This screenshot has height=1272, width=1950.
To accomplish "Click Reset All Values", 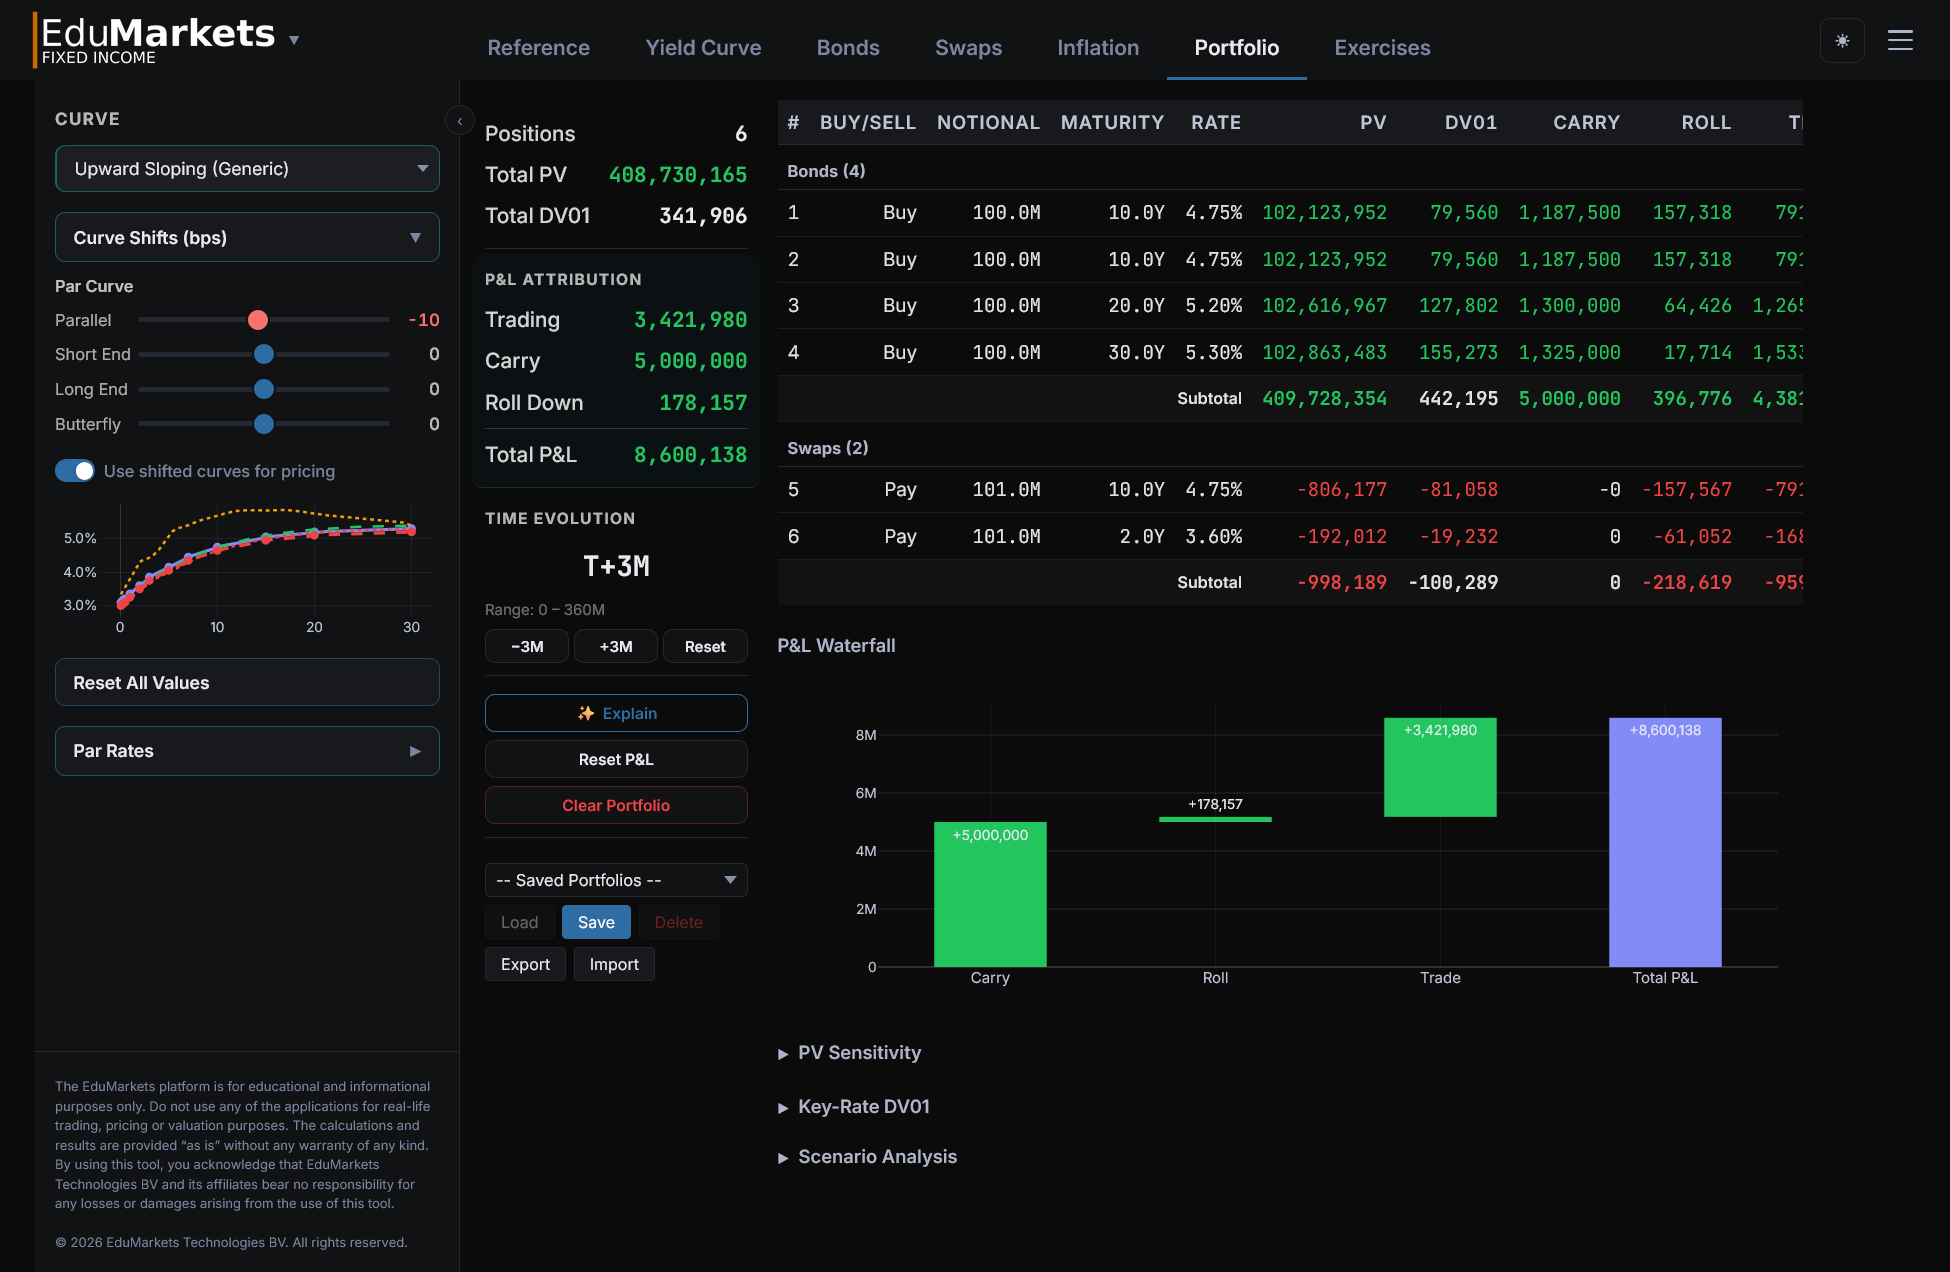I will click(246, 682).
